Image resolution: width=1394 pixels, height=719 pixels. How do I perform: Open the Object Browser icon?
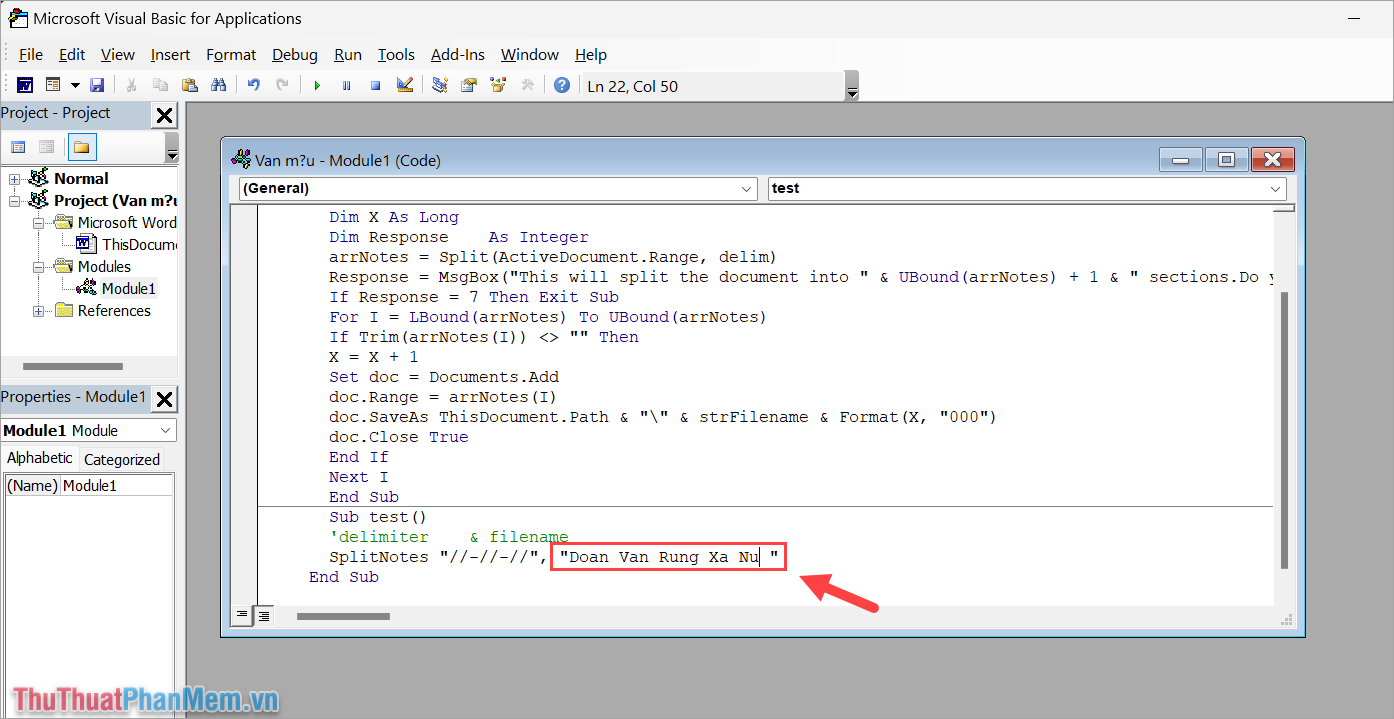click(x=497, y=86)
